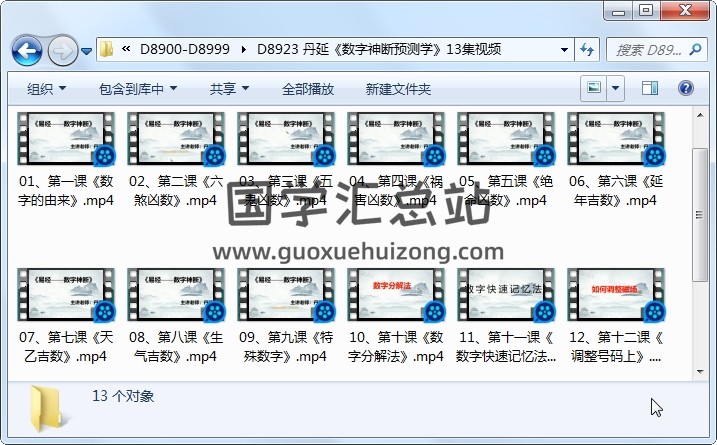Toggle the preview pane button
Image resolution: width=717 pixels, height=445 pixels.
650,88
